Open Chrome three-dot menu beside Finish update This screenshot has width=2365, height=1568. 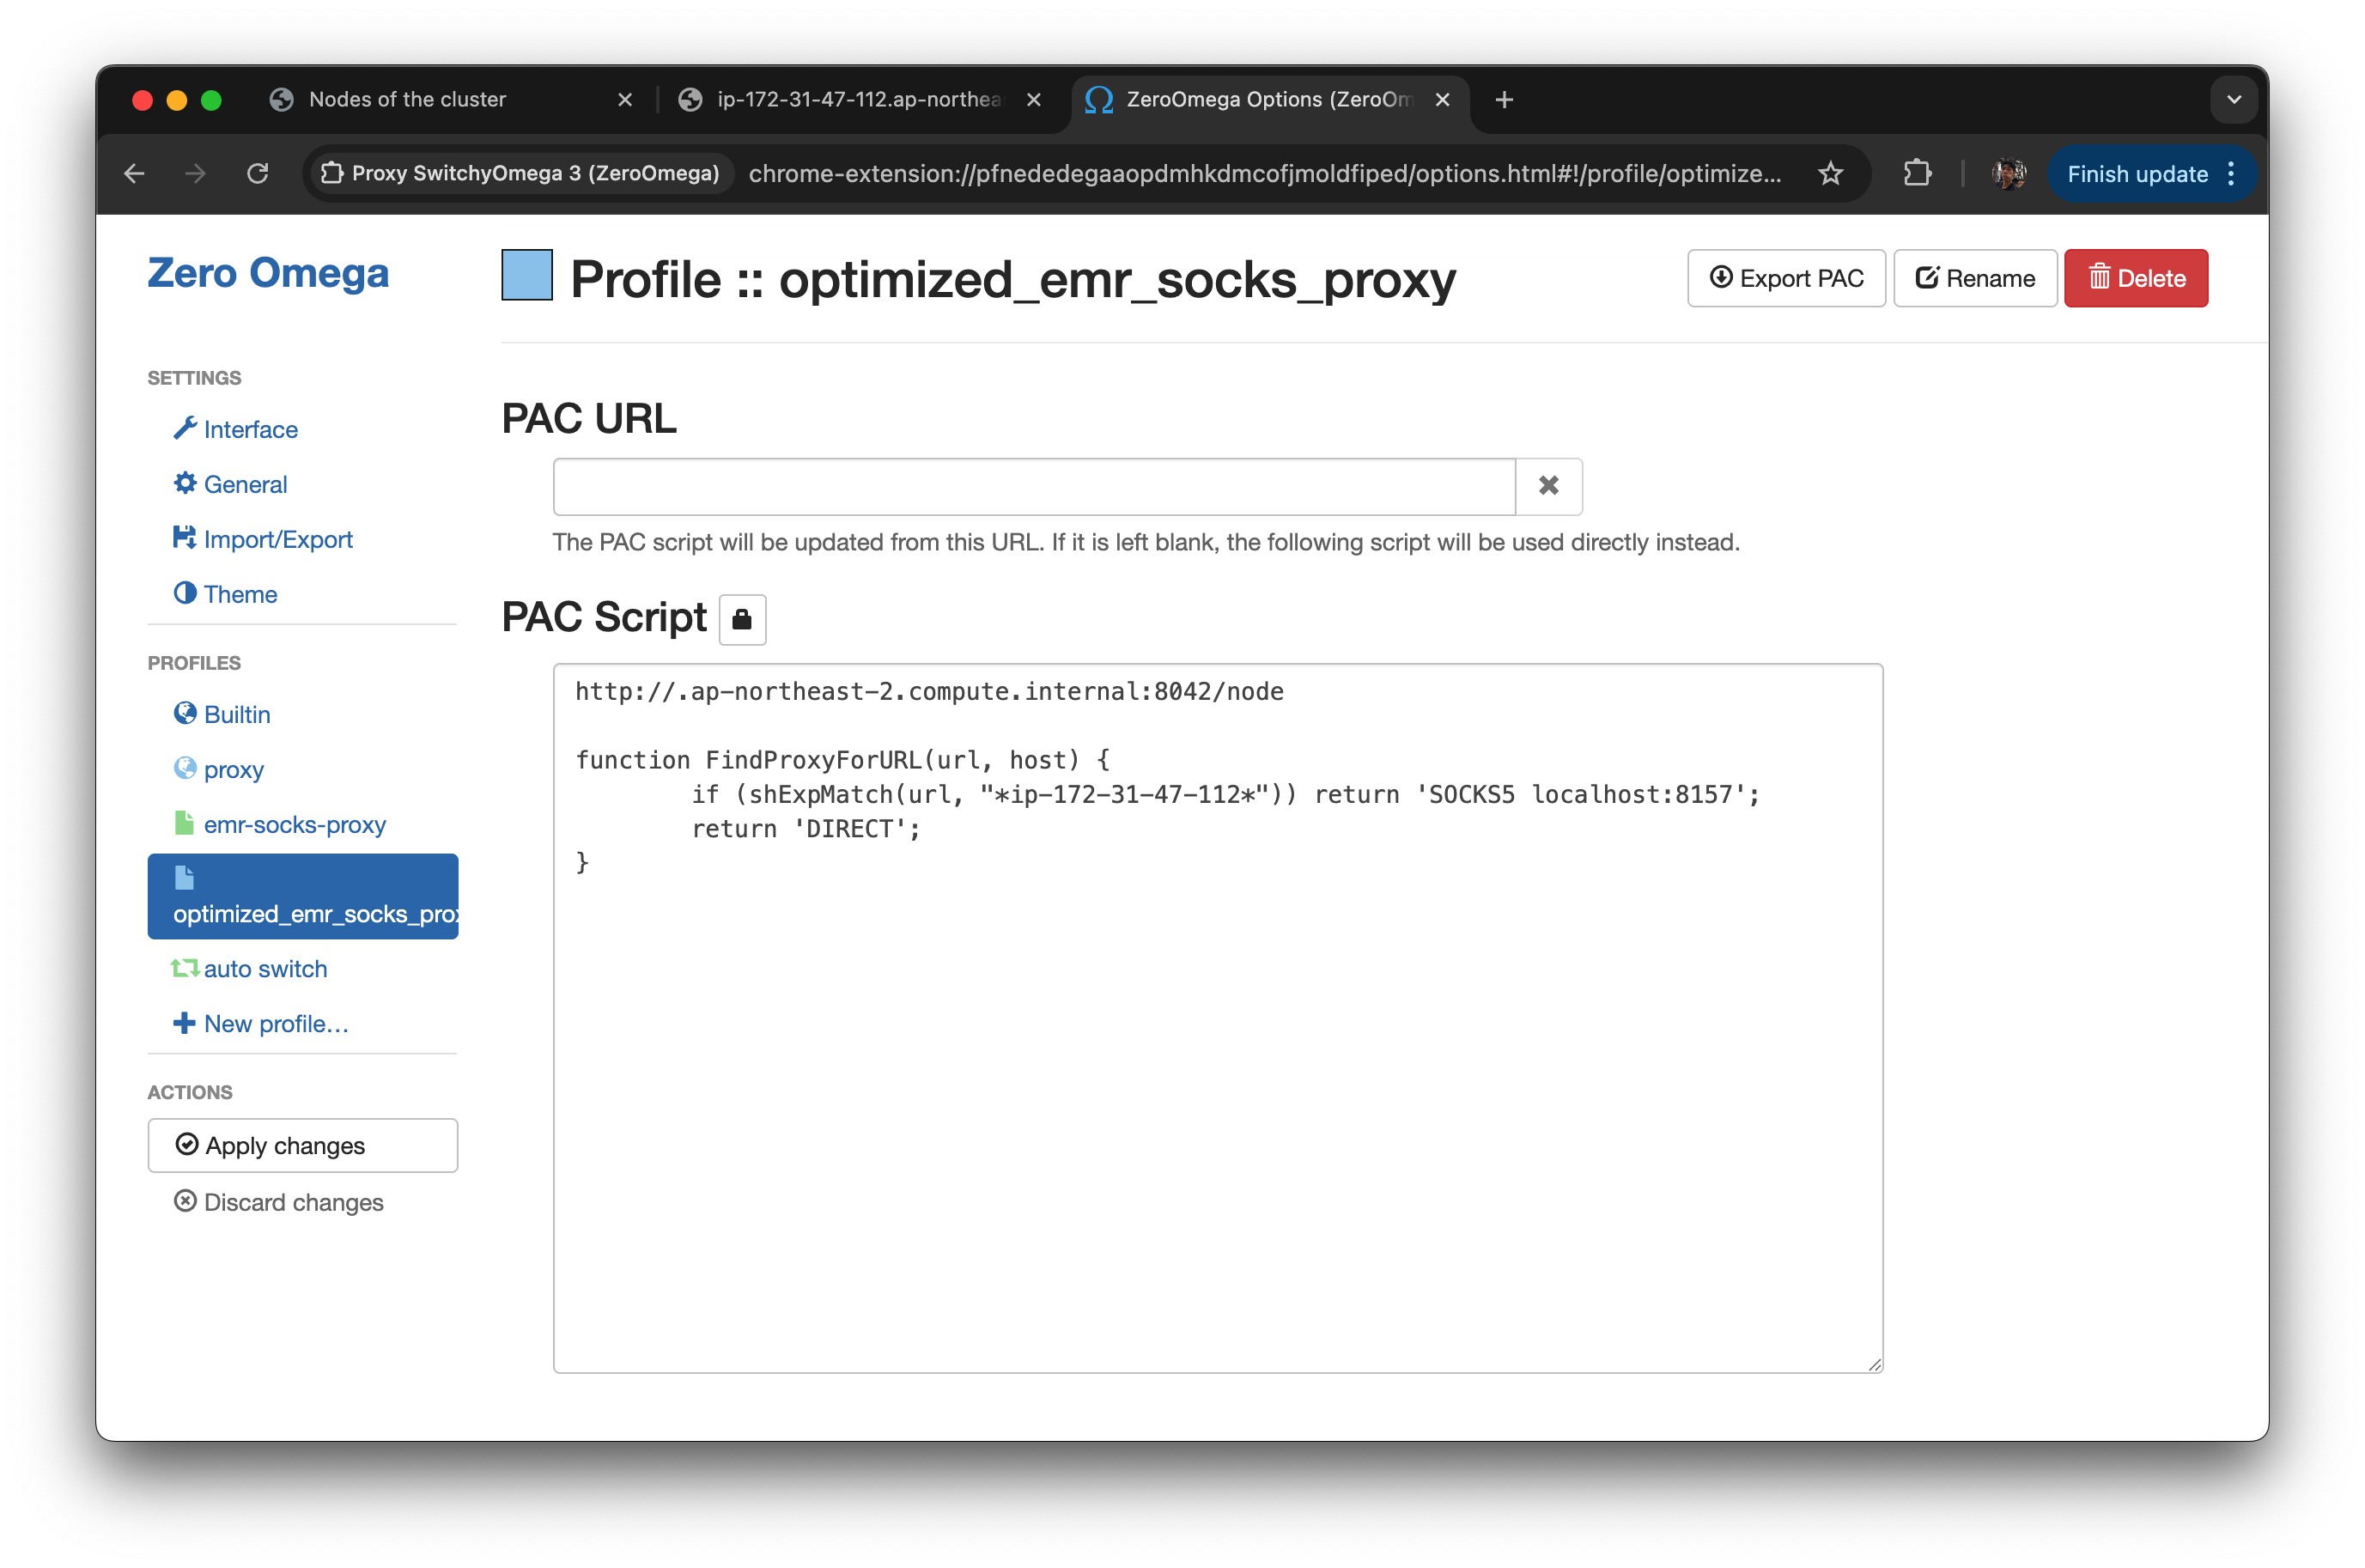[x=2231, y=174]
